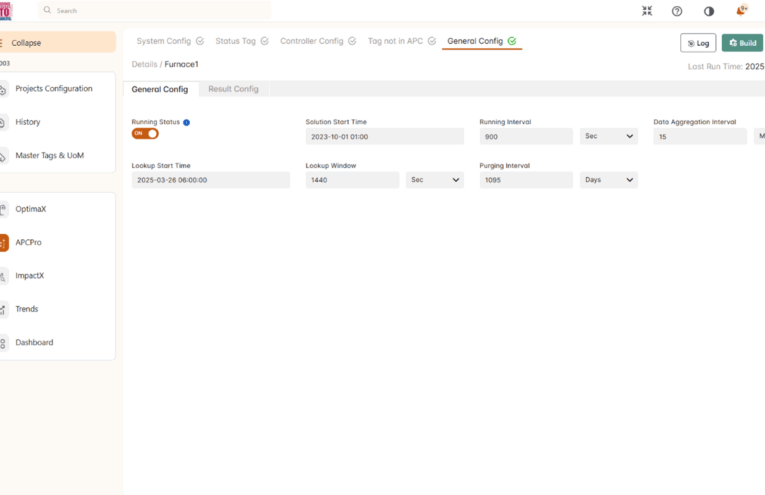Open OptimaX from the sidebar

coord(31,209)
